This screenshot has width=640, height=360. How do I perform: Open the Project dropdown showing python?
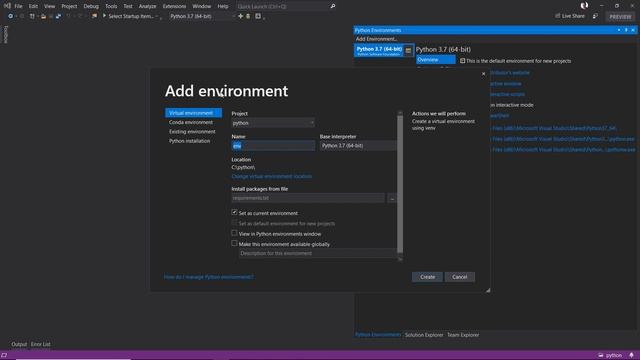[x=273, y=123]
